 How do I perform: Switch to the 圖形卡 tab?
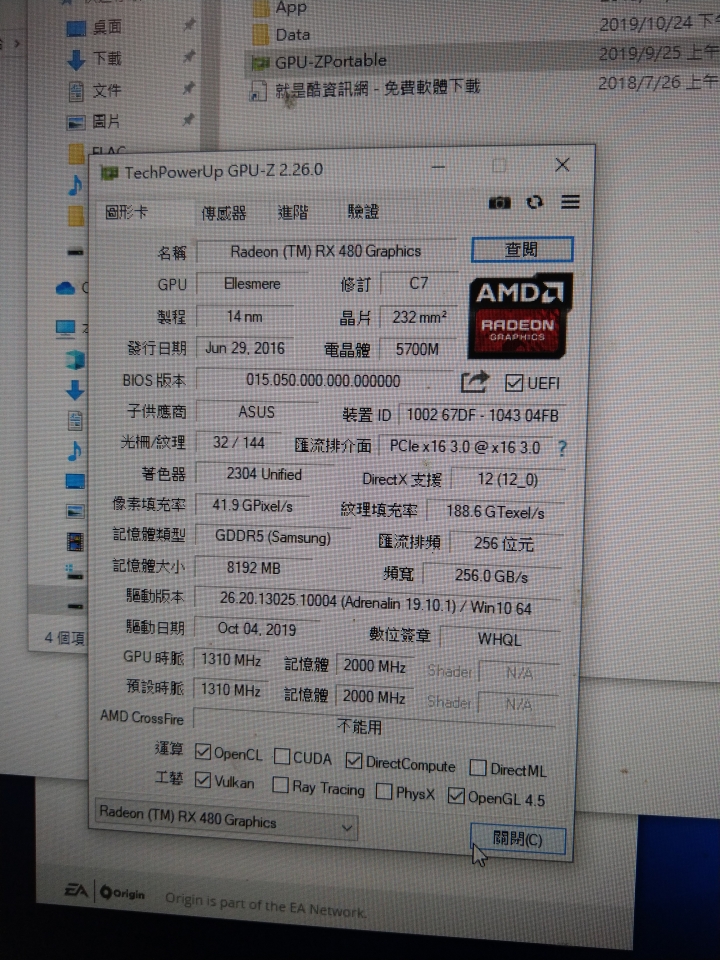click(127, 212)
